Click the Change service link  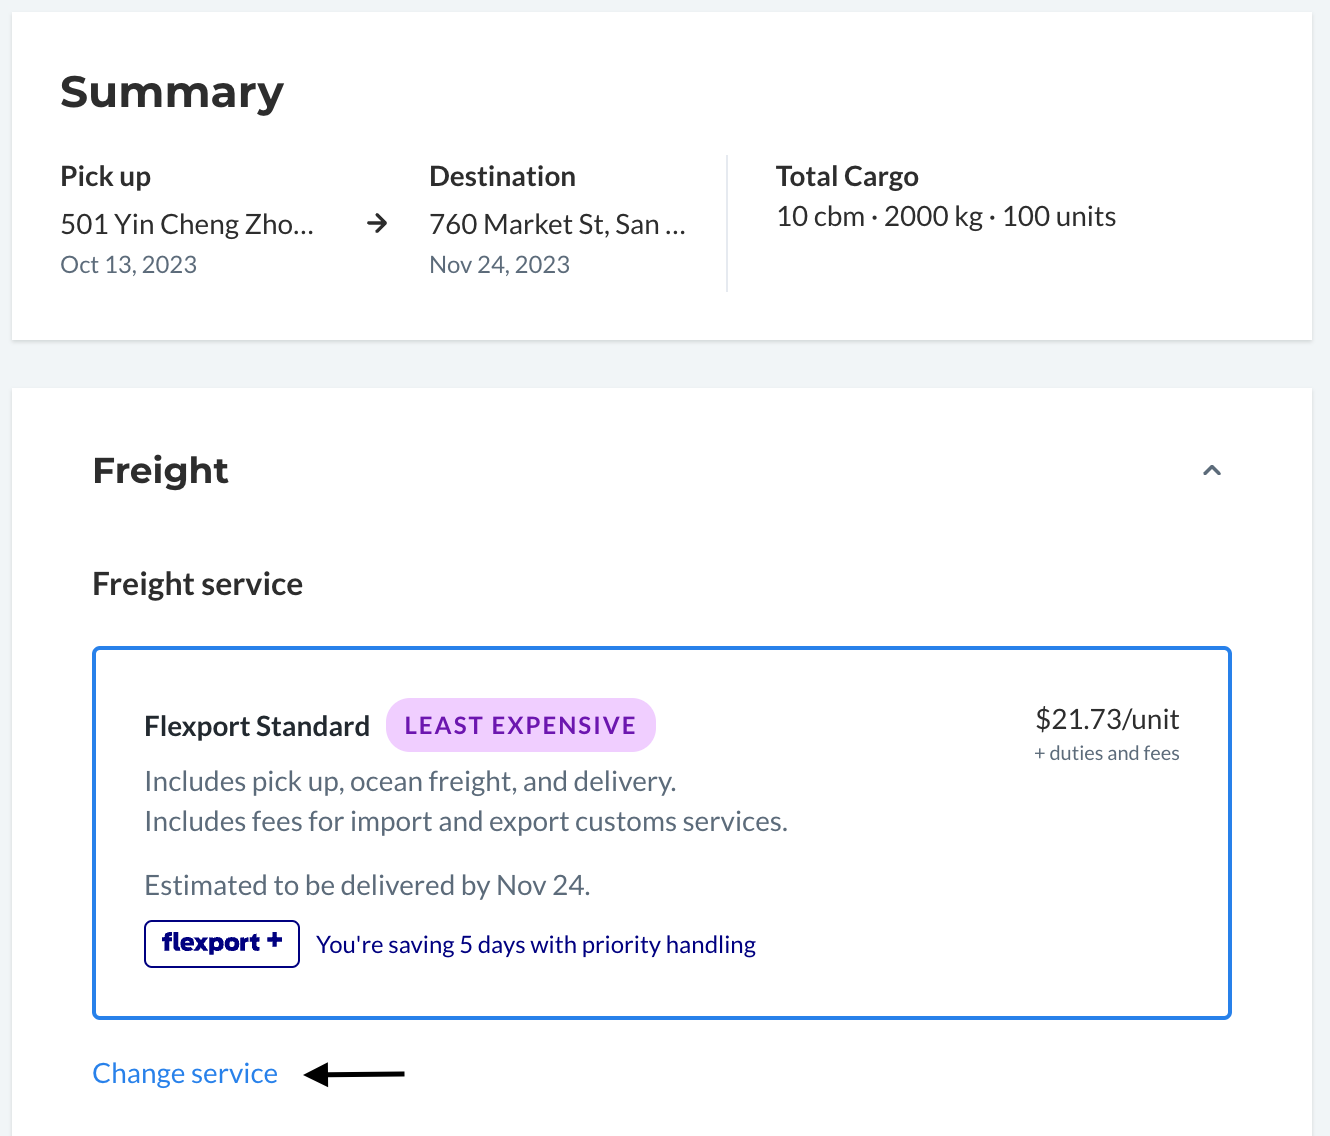pyautogui.click(x=185, y=1073)
